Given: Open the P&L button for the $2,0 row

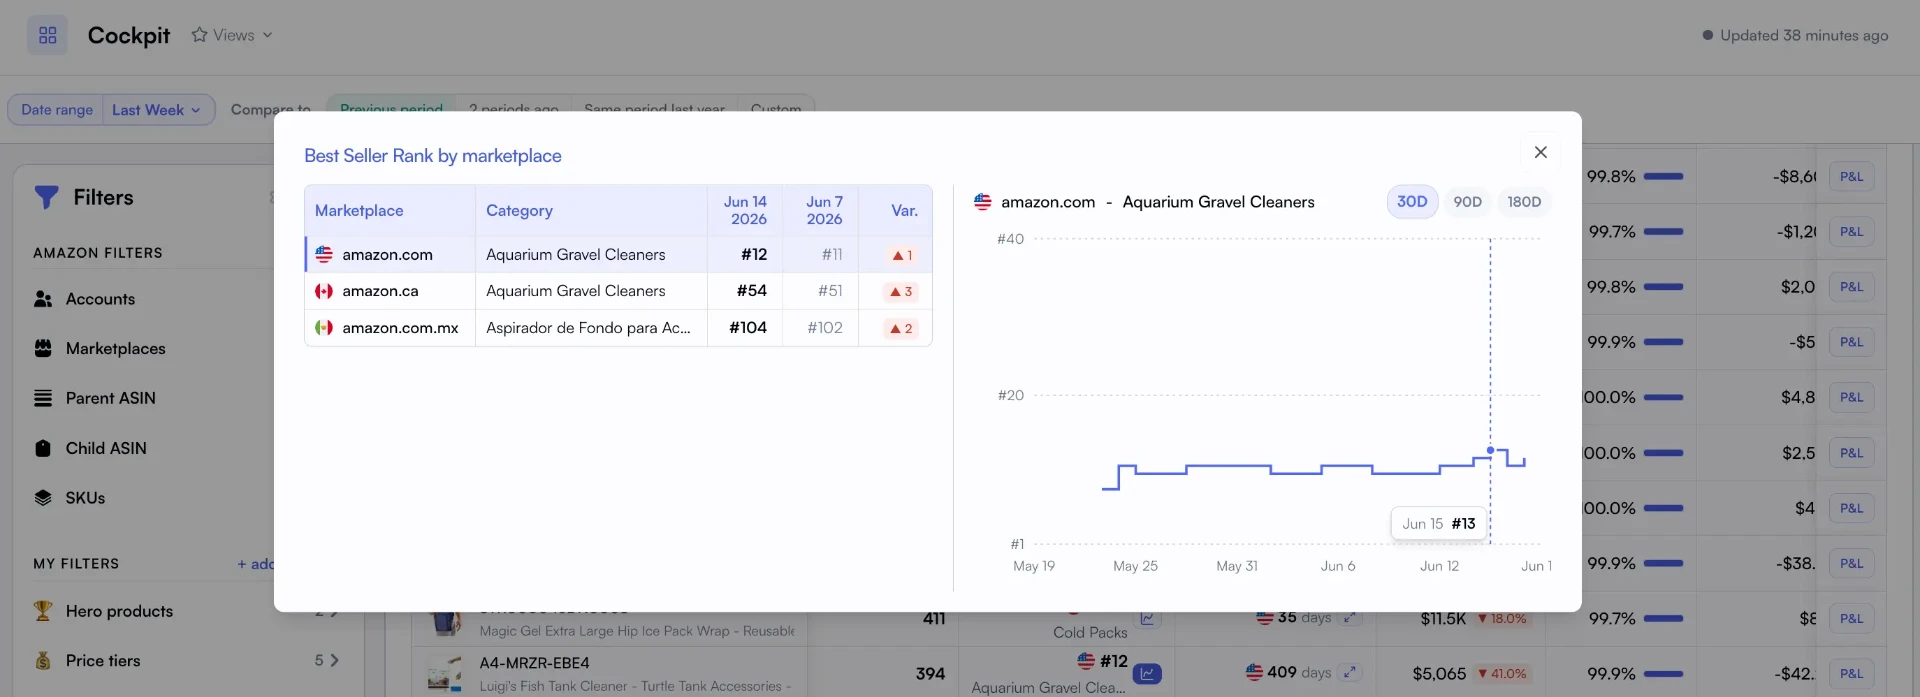Looking at the screenshot, I should [x=1851, y=287].
